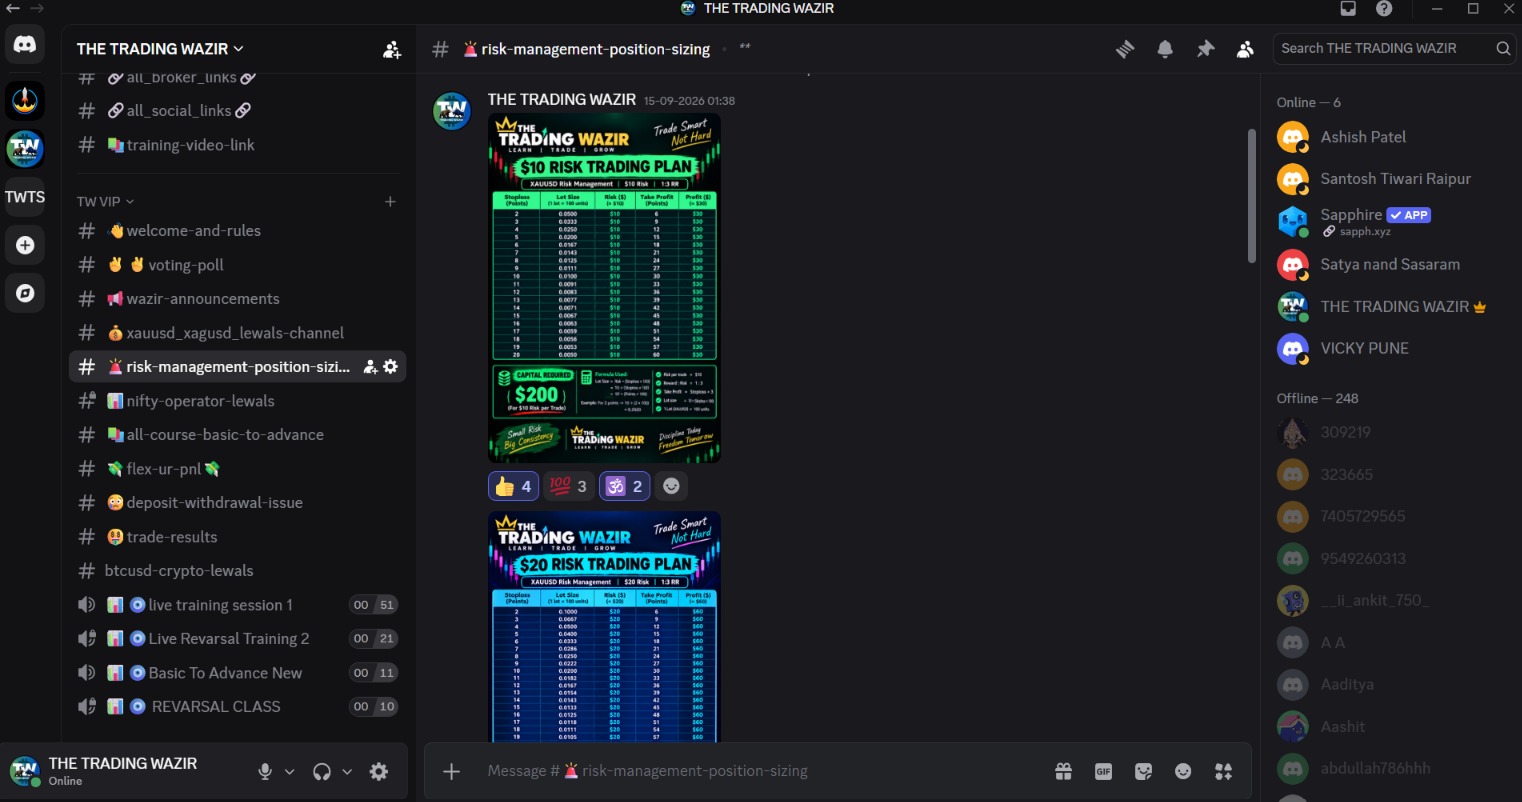Open $20 Risk Trading Plan image

point(604,626)
